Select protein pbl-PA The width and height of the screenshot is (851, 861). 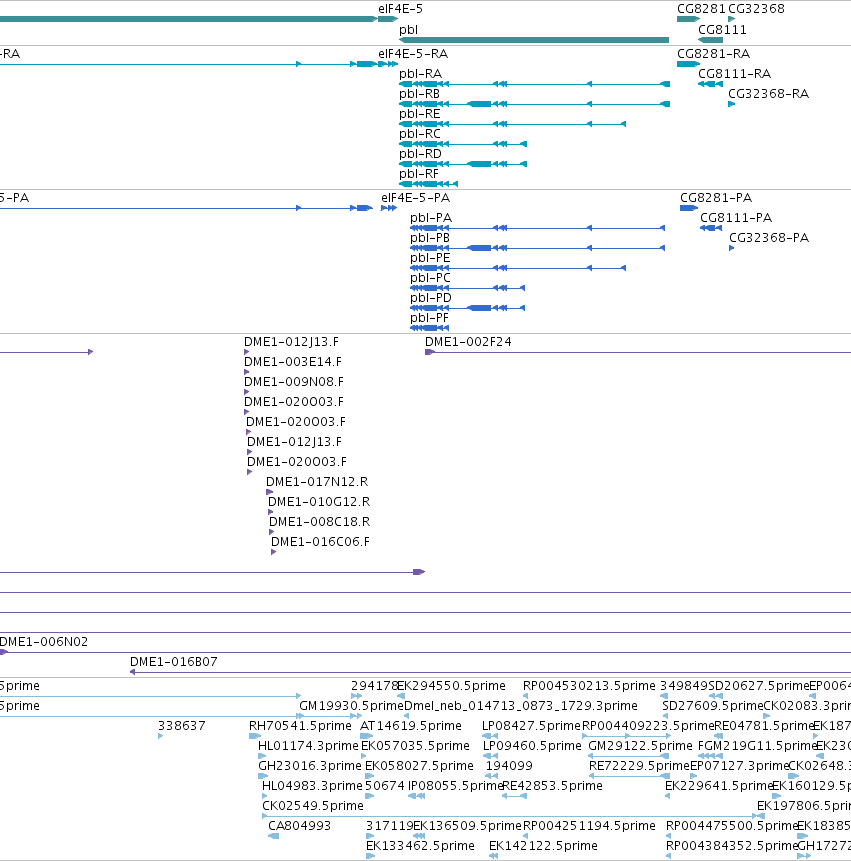[538, 228]
